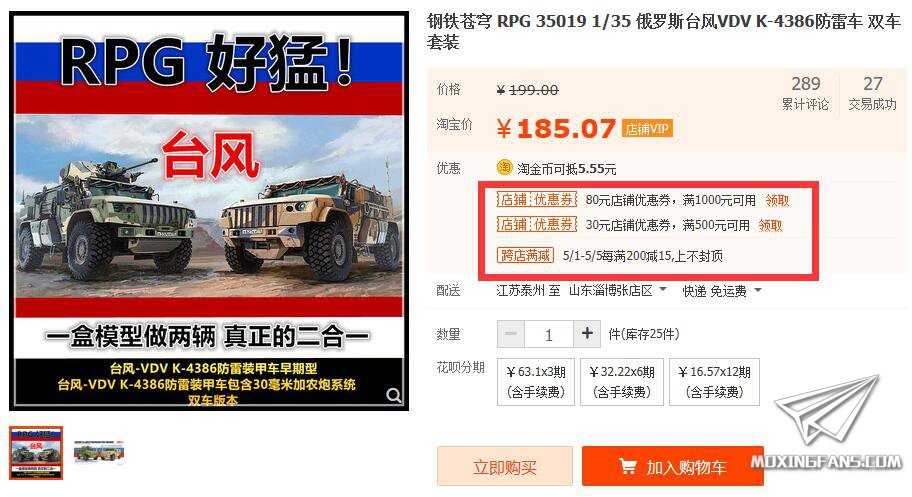Click the second 店铺优惠券 tag

pos(537,224)
